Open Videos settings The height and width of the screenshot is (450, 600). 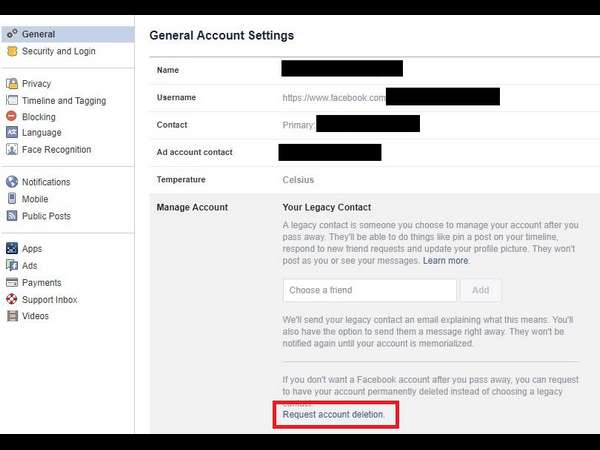35,316
